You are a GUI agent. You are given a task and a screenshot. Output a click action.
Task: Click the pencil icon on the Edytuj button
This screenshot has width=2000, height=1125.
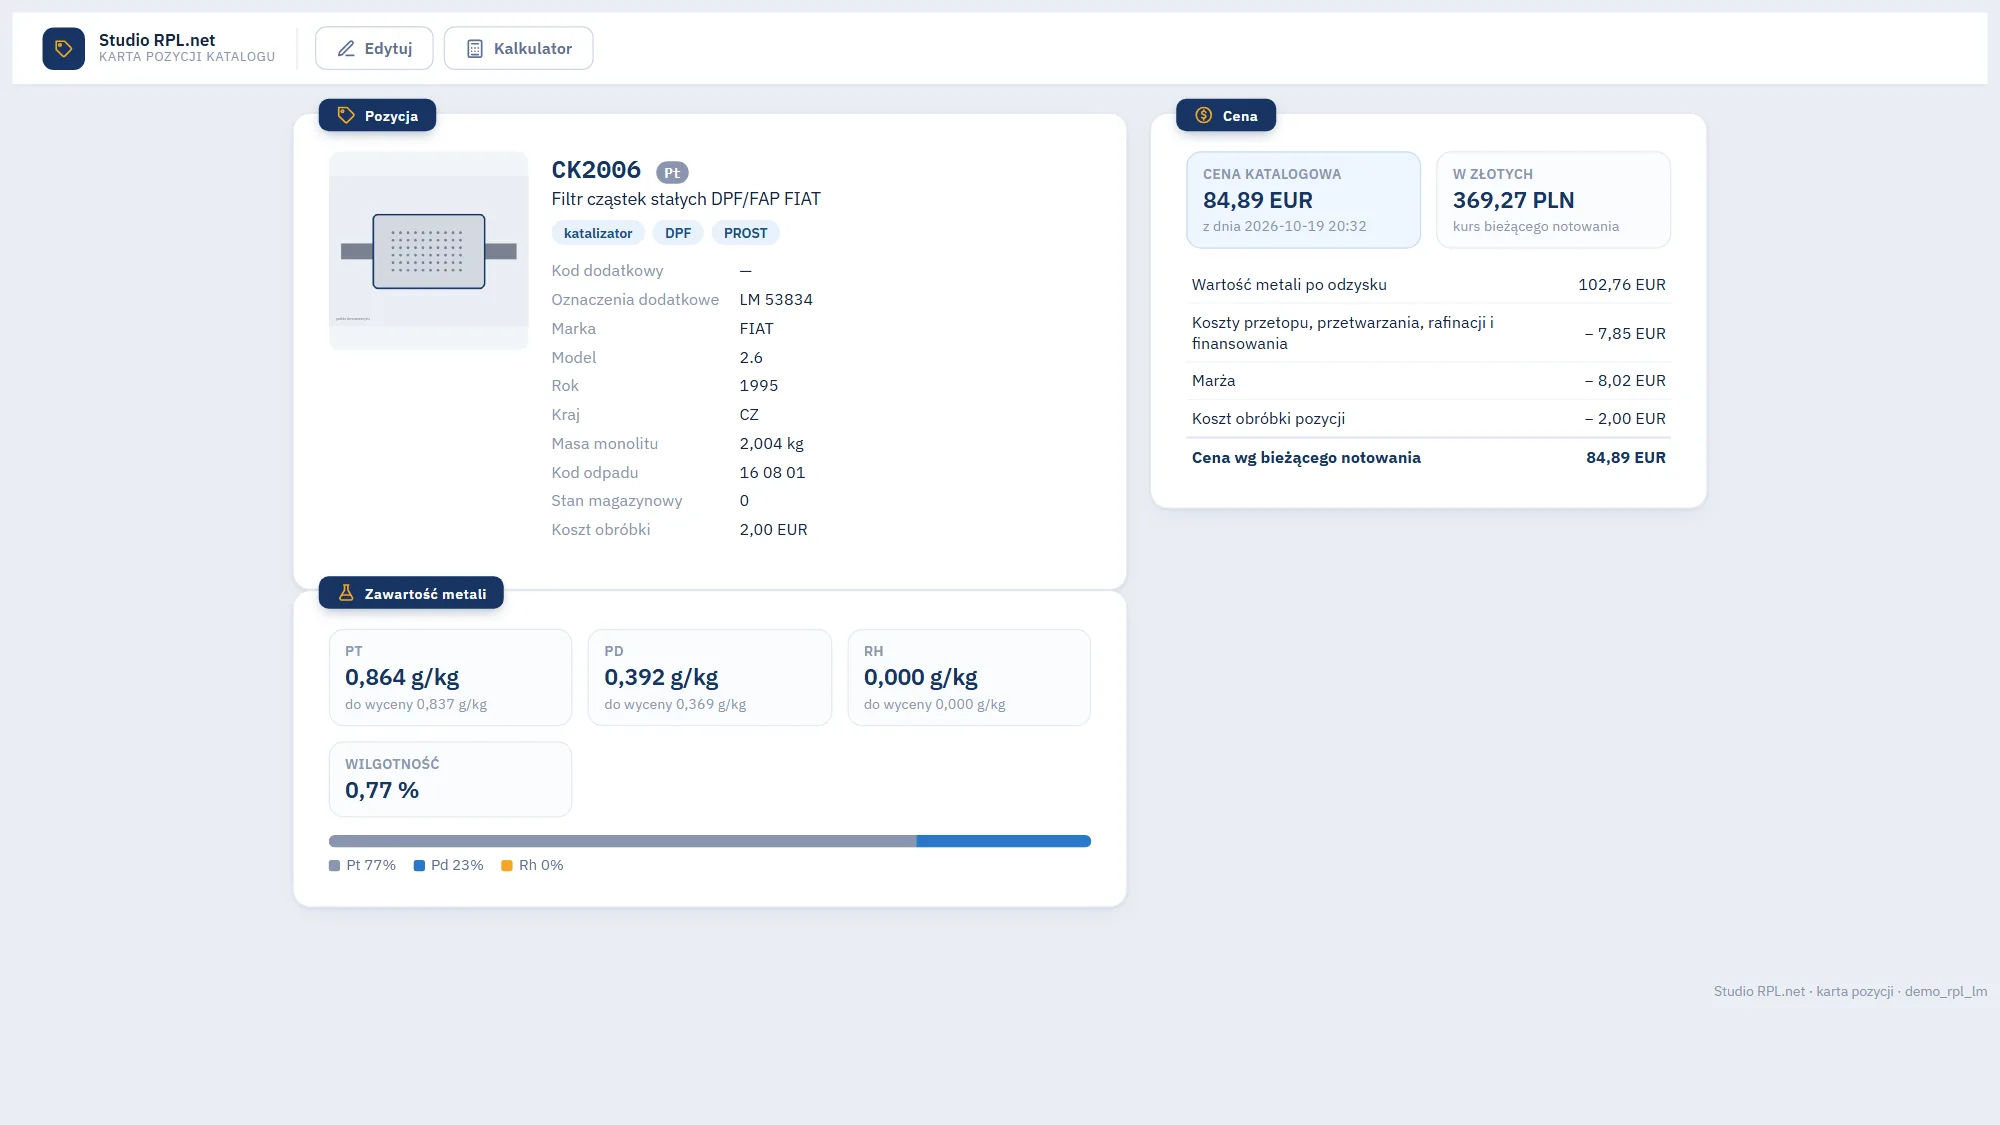(x=346, y=48)
